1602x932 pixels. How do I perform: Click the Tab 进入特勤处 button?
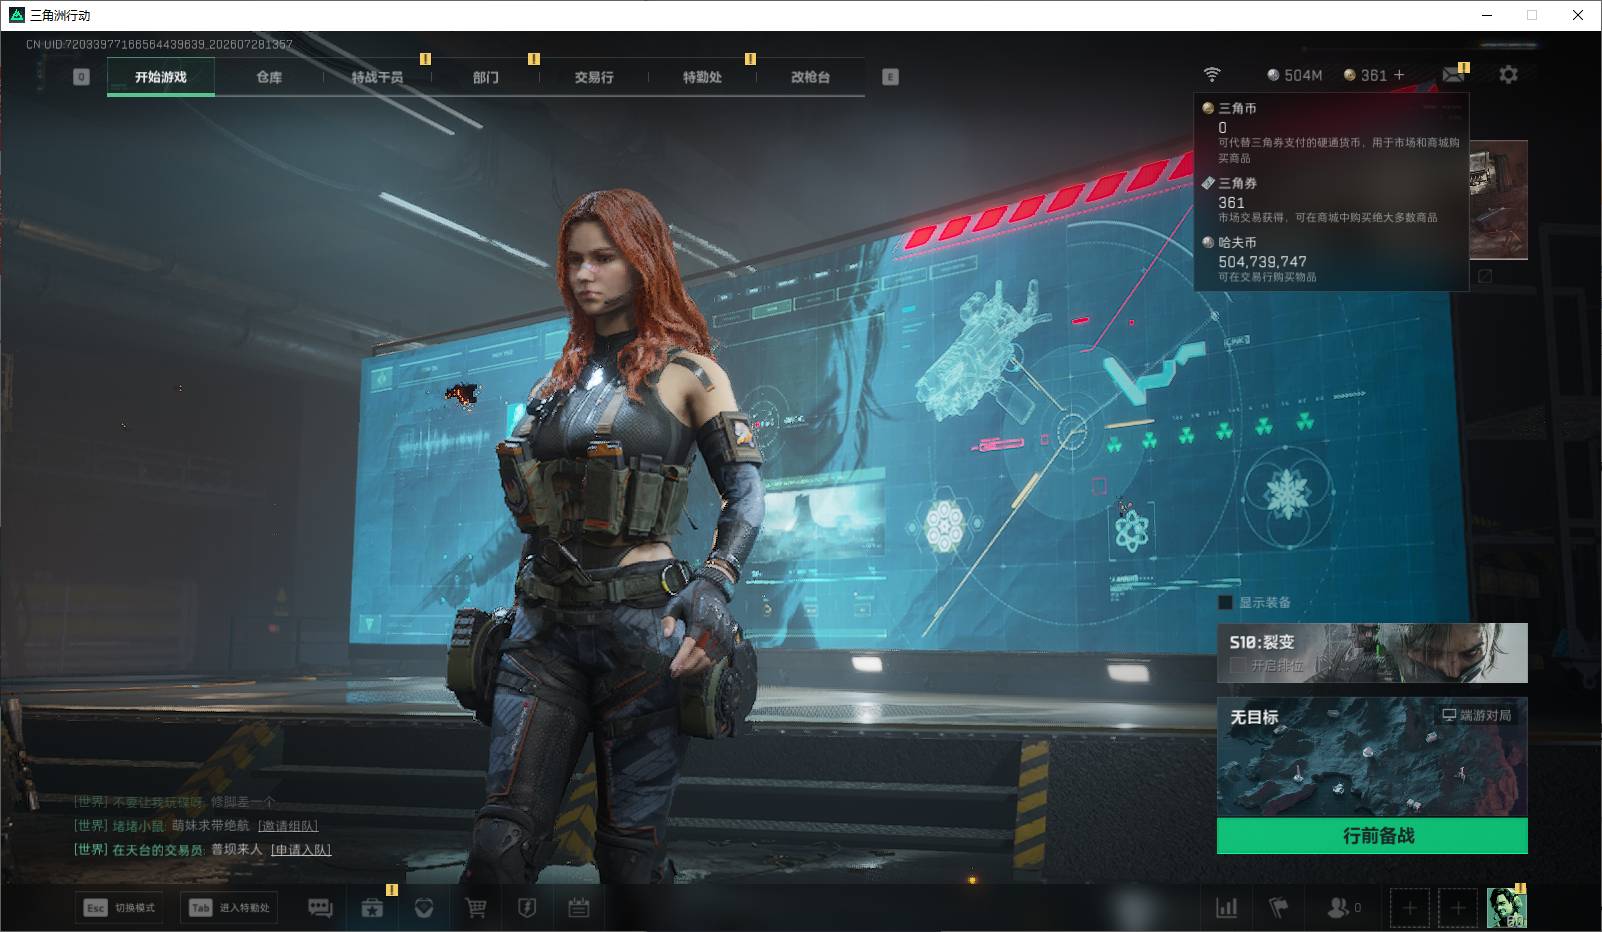click(x=230, y=908)
